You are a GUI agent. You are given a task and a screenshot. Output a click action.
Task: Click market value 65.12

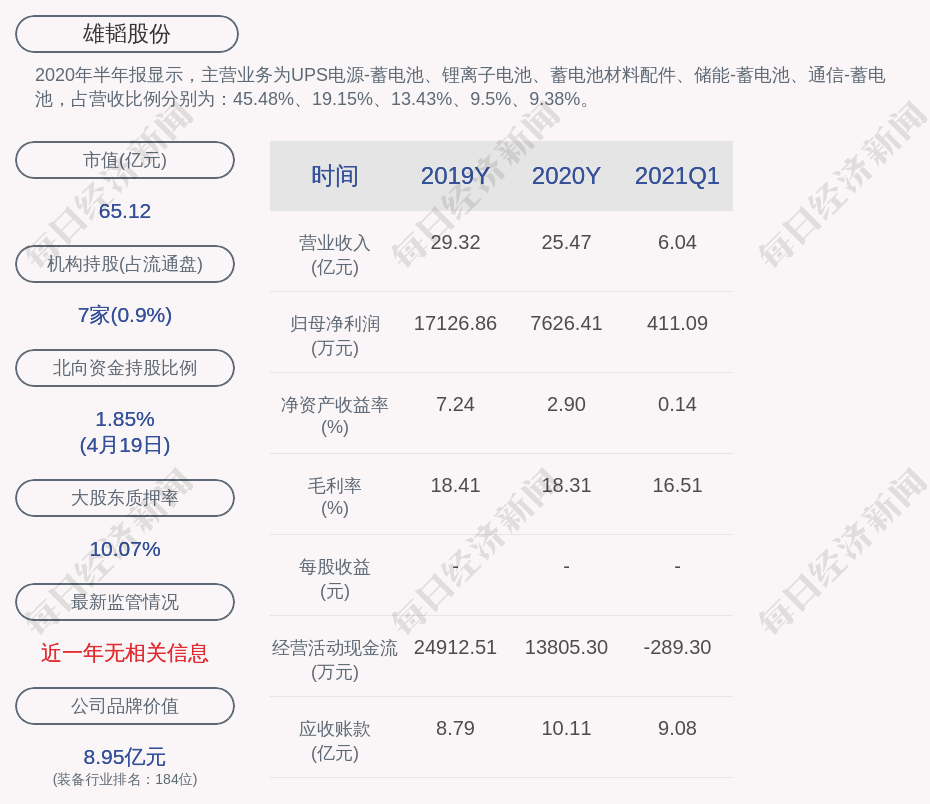[125, 211]
